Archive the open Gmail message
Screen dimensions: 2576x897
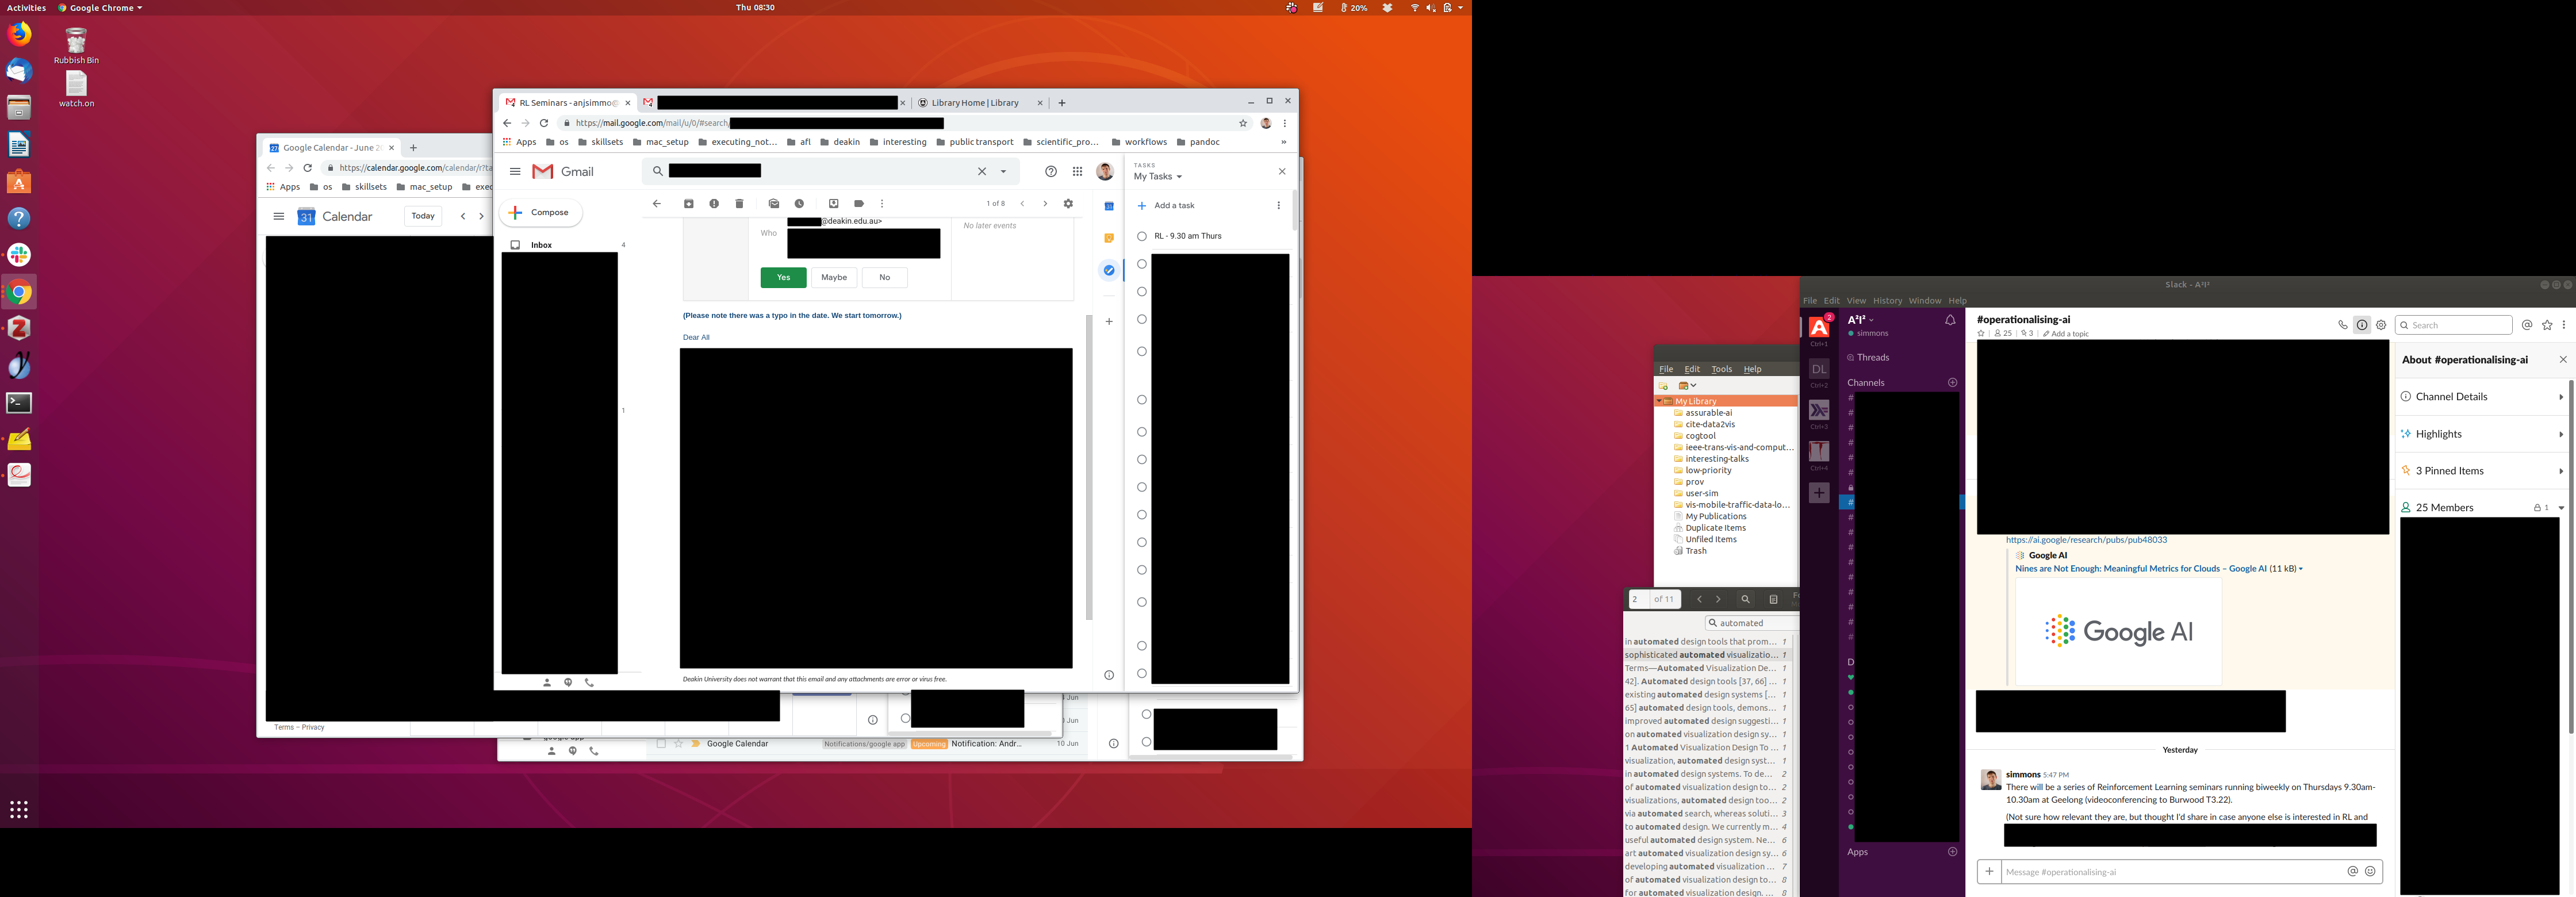[688, 204]
